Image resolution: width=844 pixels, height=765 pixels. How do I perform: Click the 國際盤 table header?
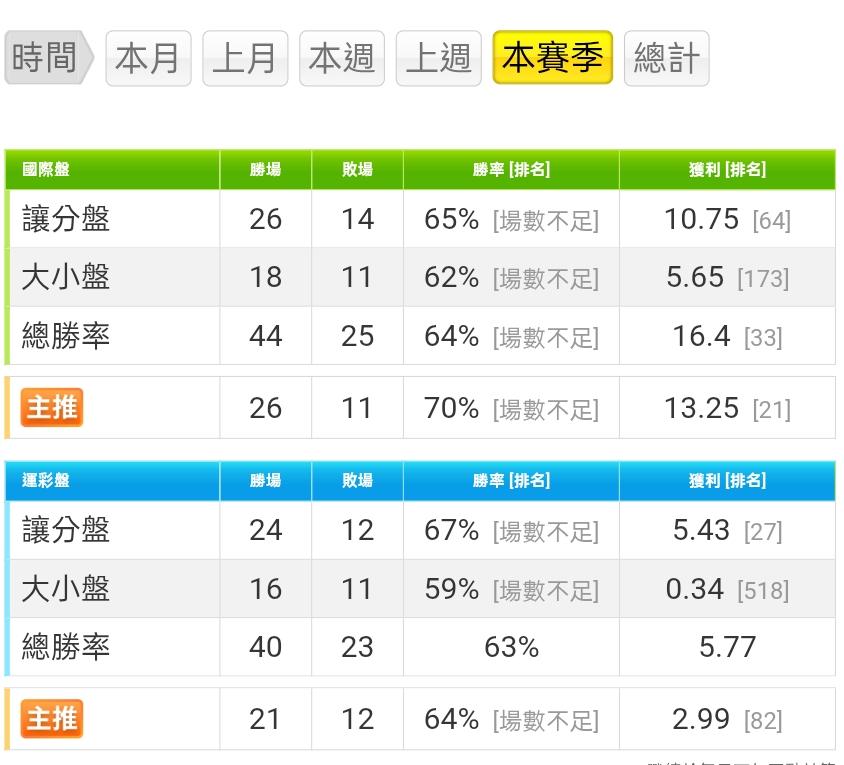[x=46, y=170]
